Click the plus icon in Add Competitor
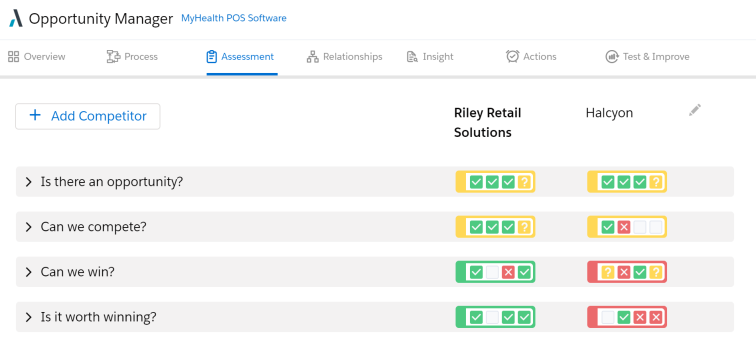The width and height of the screenshot is (756, 362). pyautogui.click(x=35, y=116)
